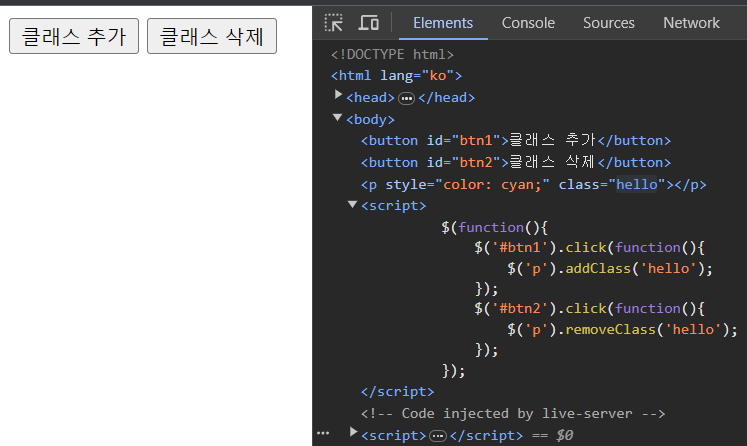Expand the head element arrow
The width and height of the screenshot is (747, 446).
point(338,95)
